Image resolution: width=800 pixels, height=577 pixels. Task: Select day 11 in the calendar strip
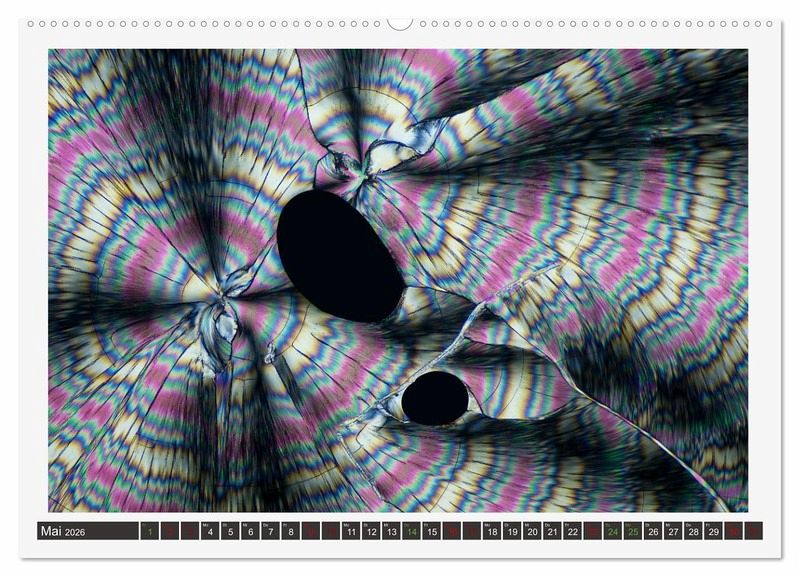[351, 531]
